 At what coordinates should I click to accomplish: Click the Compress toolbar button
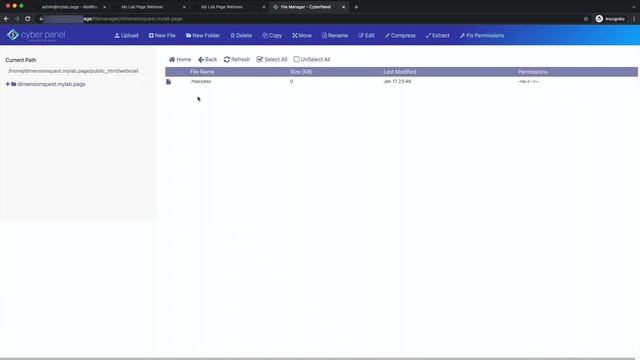pos(400,36)
